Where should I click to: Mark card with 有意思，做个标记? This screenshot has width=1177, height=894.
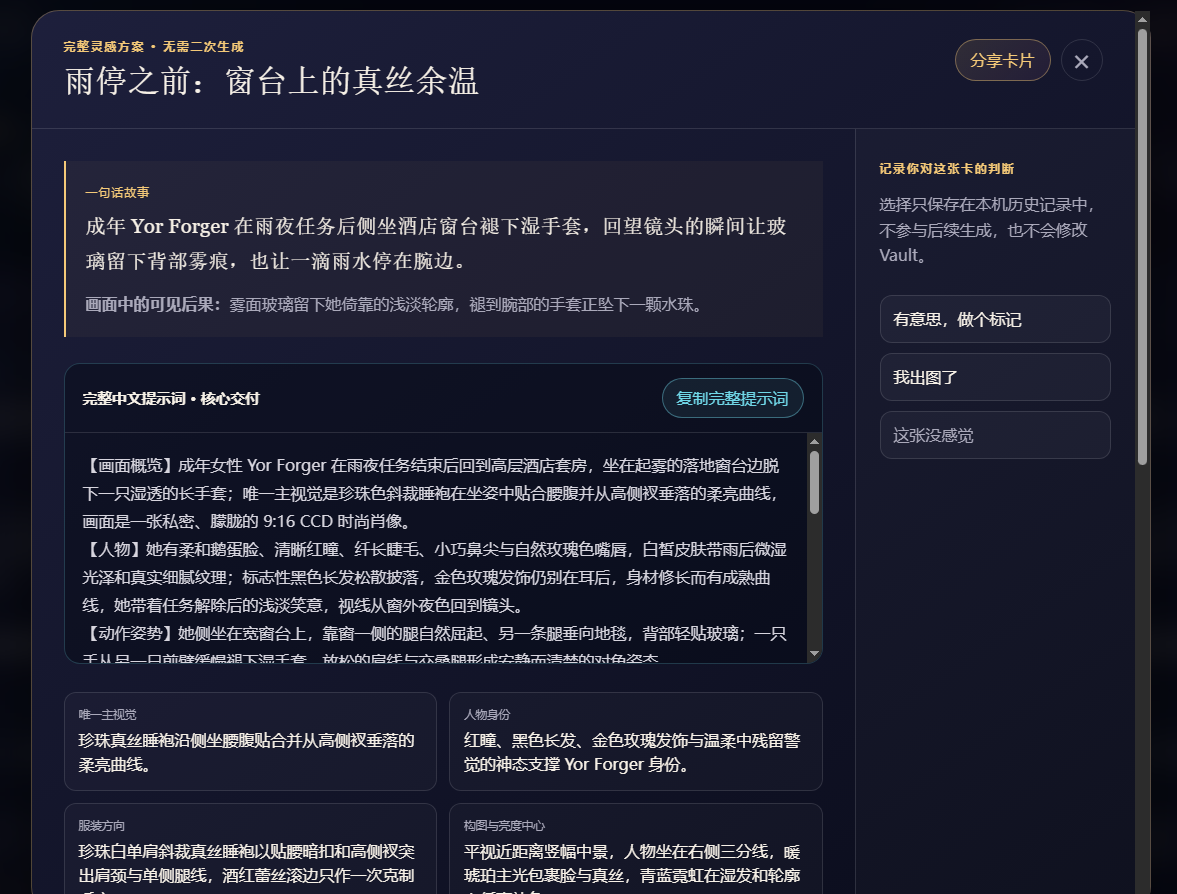point(995,319)
